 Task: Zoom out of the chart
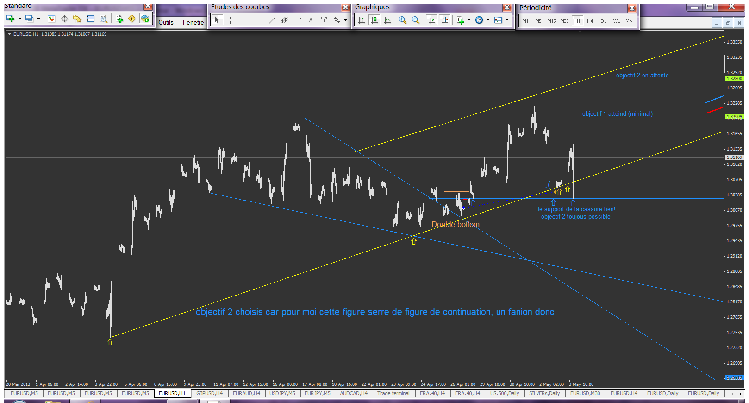[x=416, y=20]
